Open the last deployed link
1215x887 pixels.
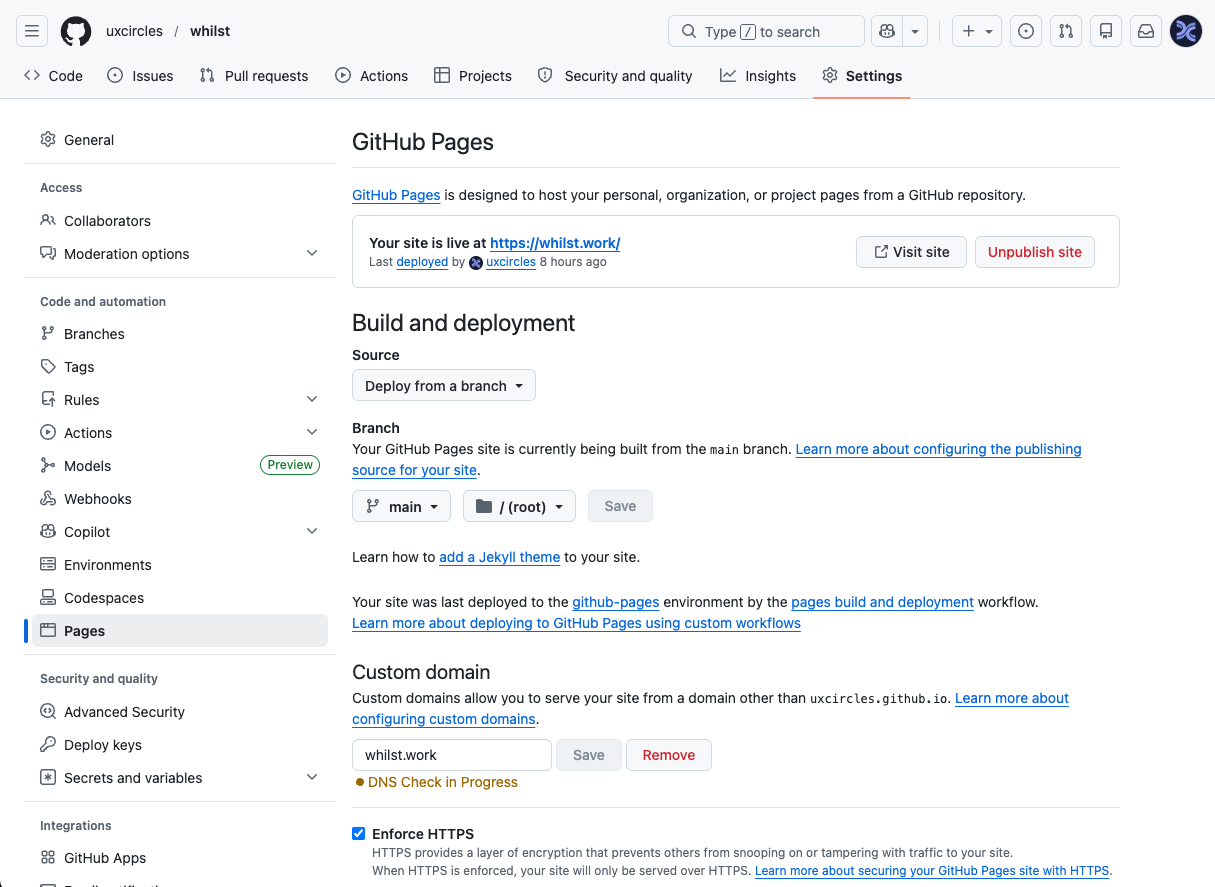(422, 262)
